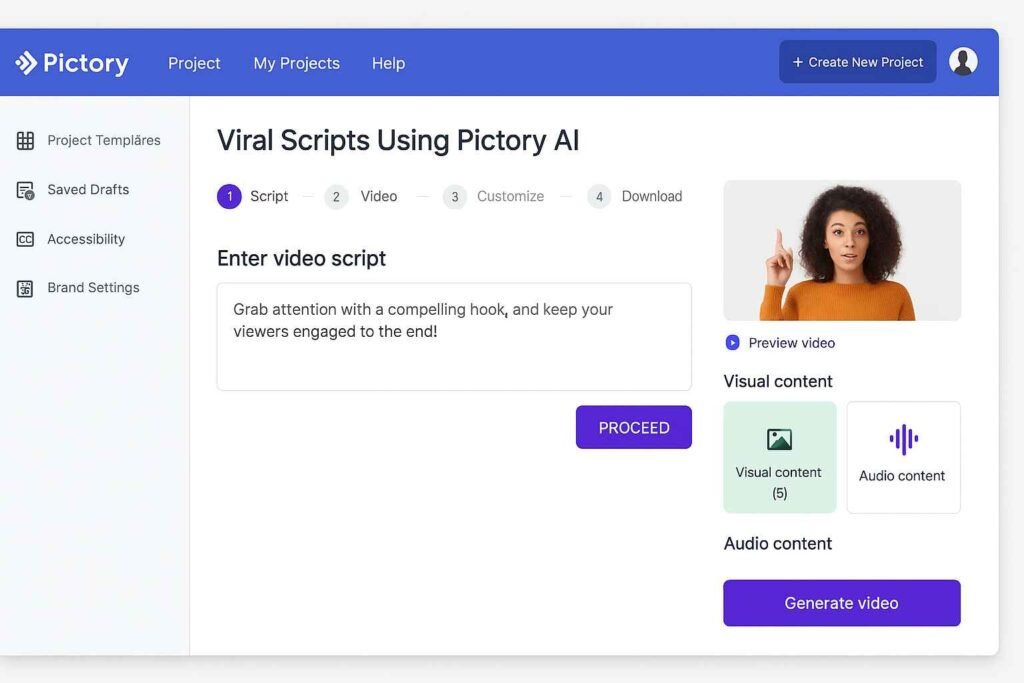
Task: Click the PROCEED button
Action: pyautogui.click(x=633, y=427)
